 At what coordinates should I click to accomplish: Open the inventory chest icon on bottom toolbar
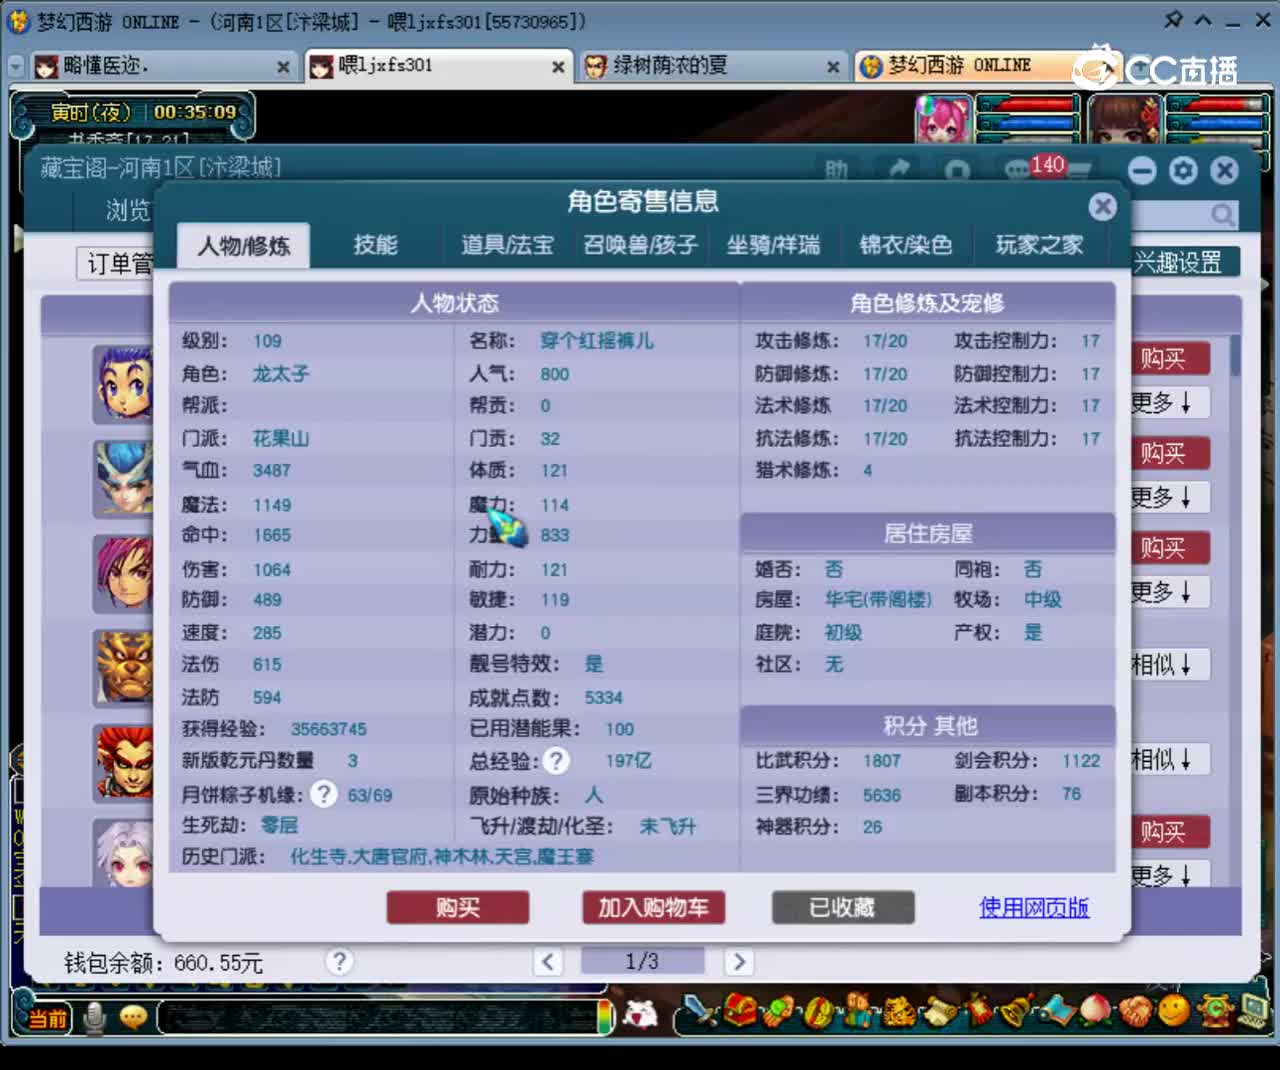tap(738, 1013)
